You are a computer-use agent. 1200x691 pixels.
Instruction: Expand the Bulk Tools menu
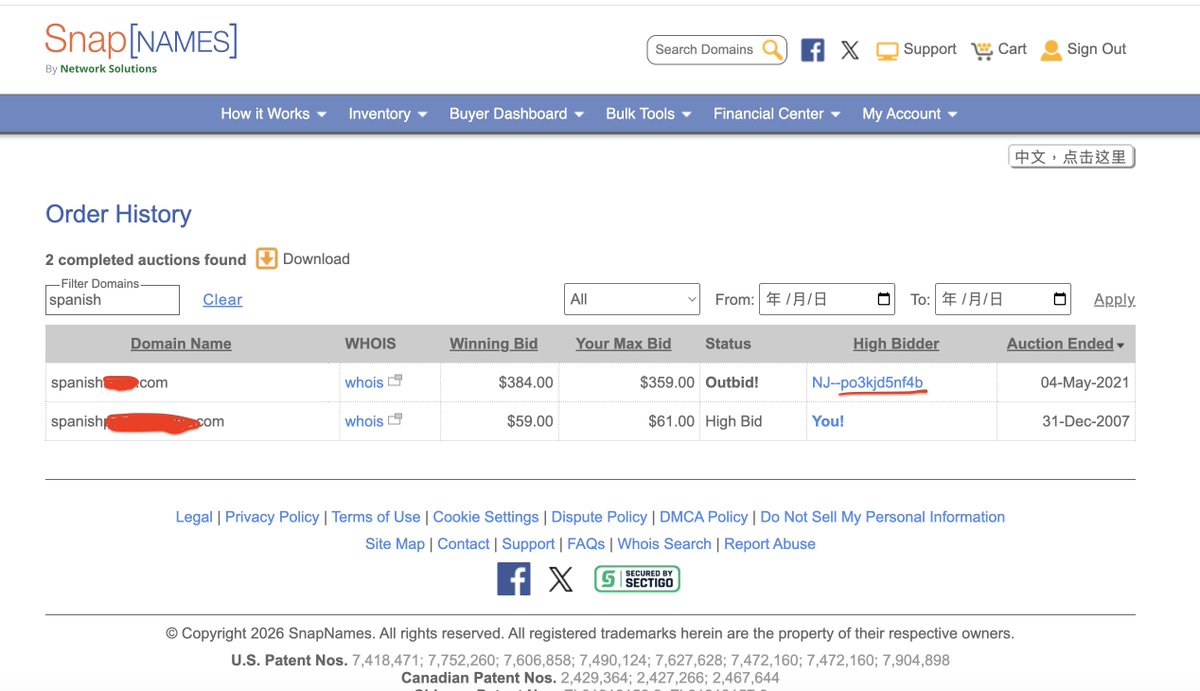point(649,114)
